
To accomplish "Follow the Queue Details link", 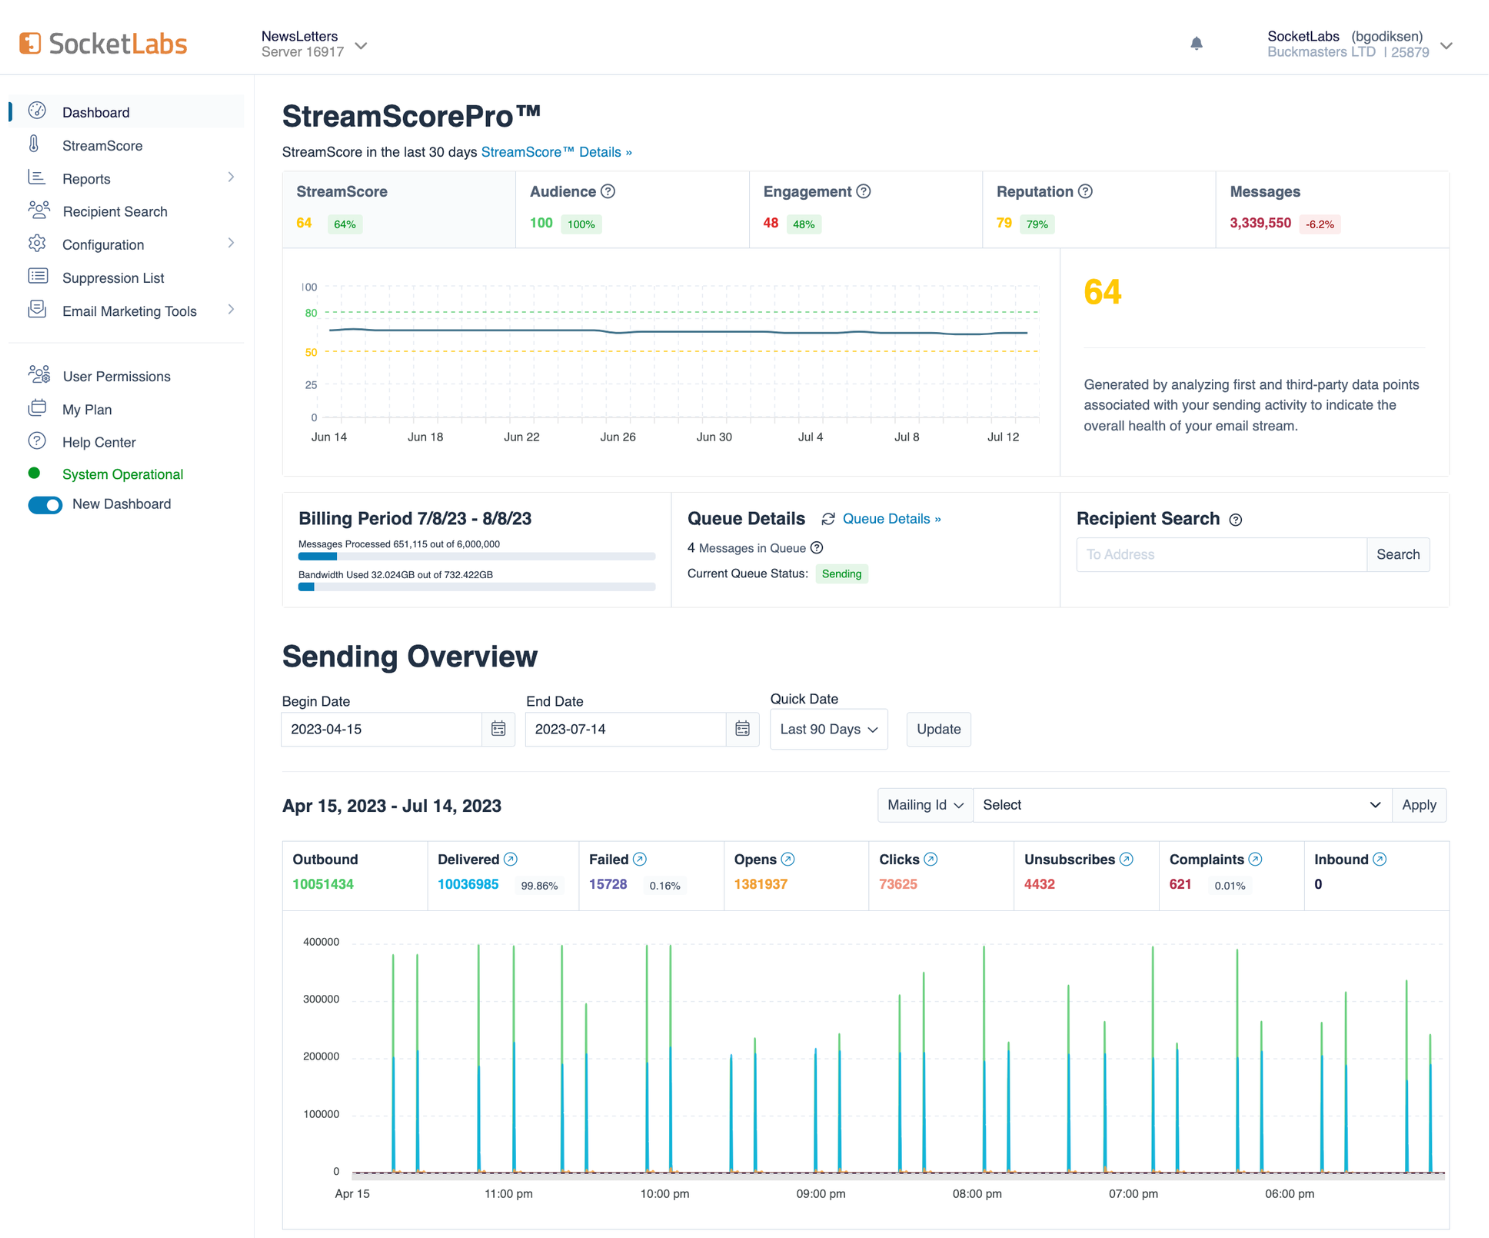I will point(891,519).
